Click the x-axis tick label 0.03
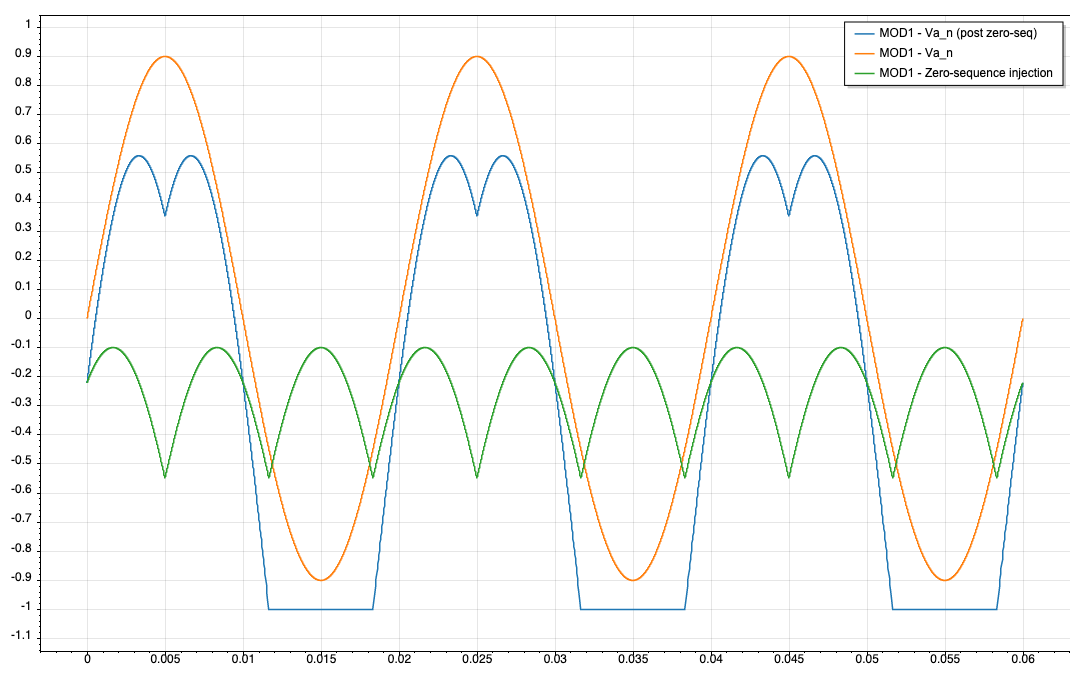This screenshot has height=677, width=1070. 555,660
